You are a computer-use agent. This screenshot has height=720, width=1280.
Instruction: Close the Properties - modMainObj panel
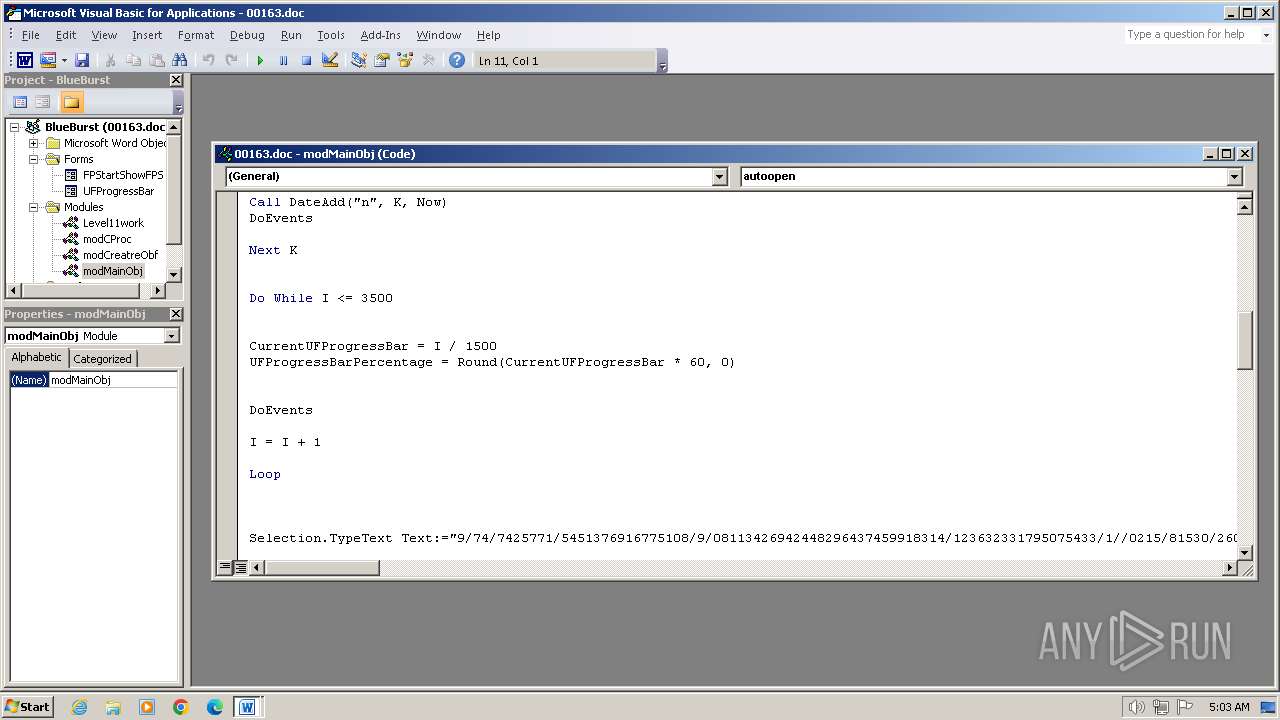[x=176, y=314]
